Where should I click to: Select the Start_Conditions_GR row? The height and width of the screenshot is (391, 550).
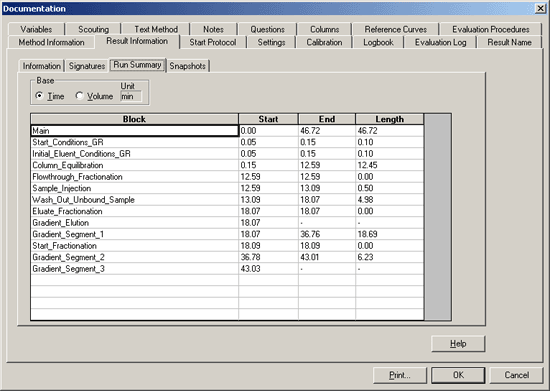(227, 142)
